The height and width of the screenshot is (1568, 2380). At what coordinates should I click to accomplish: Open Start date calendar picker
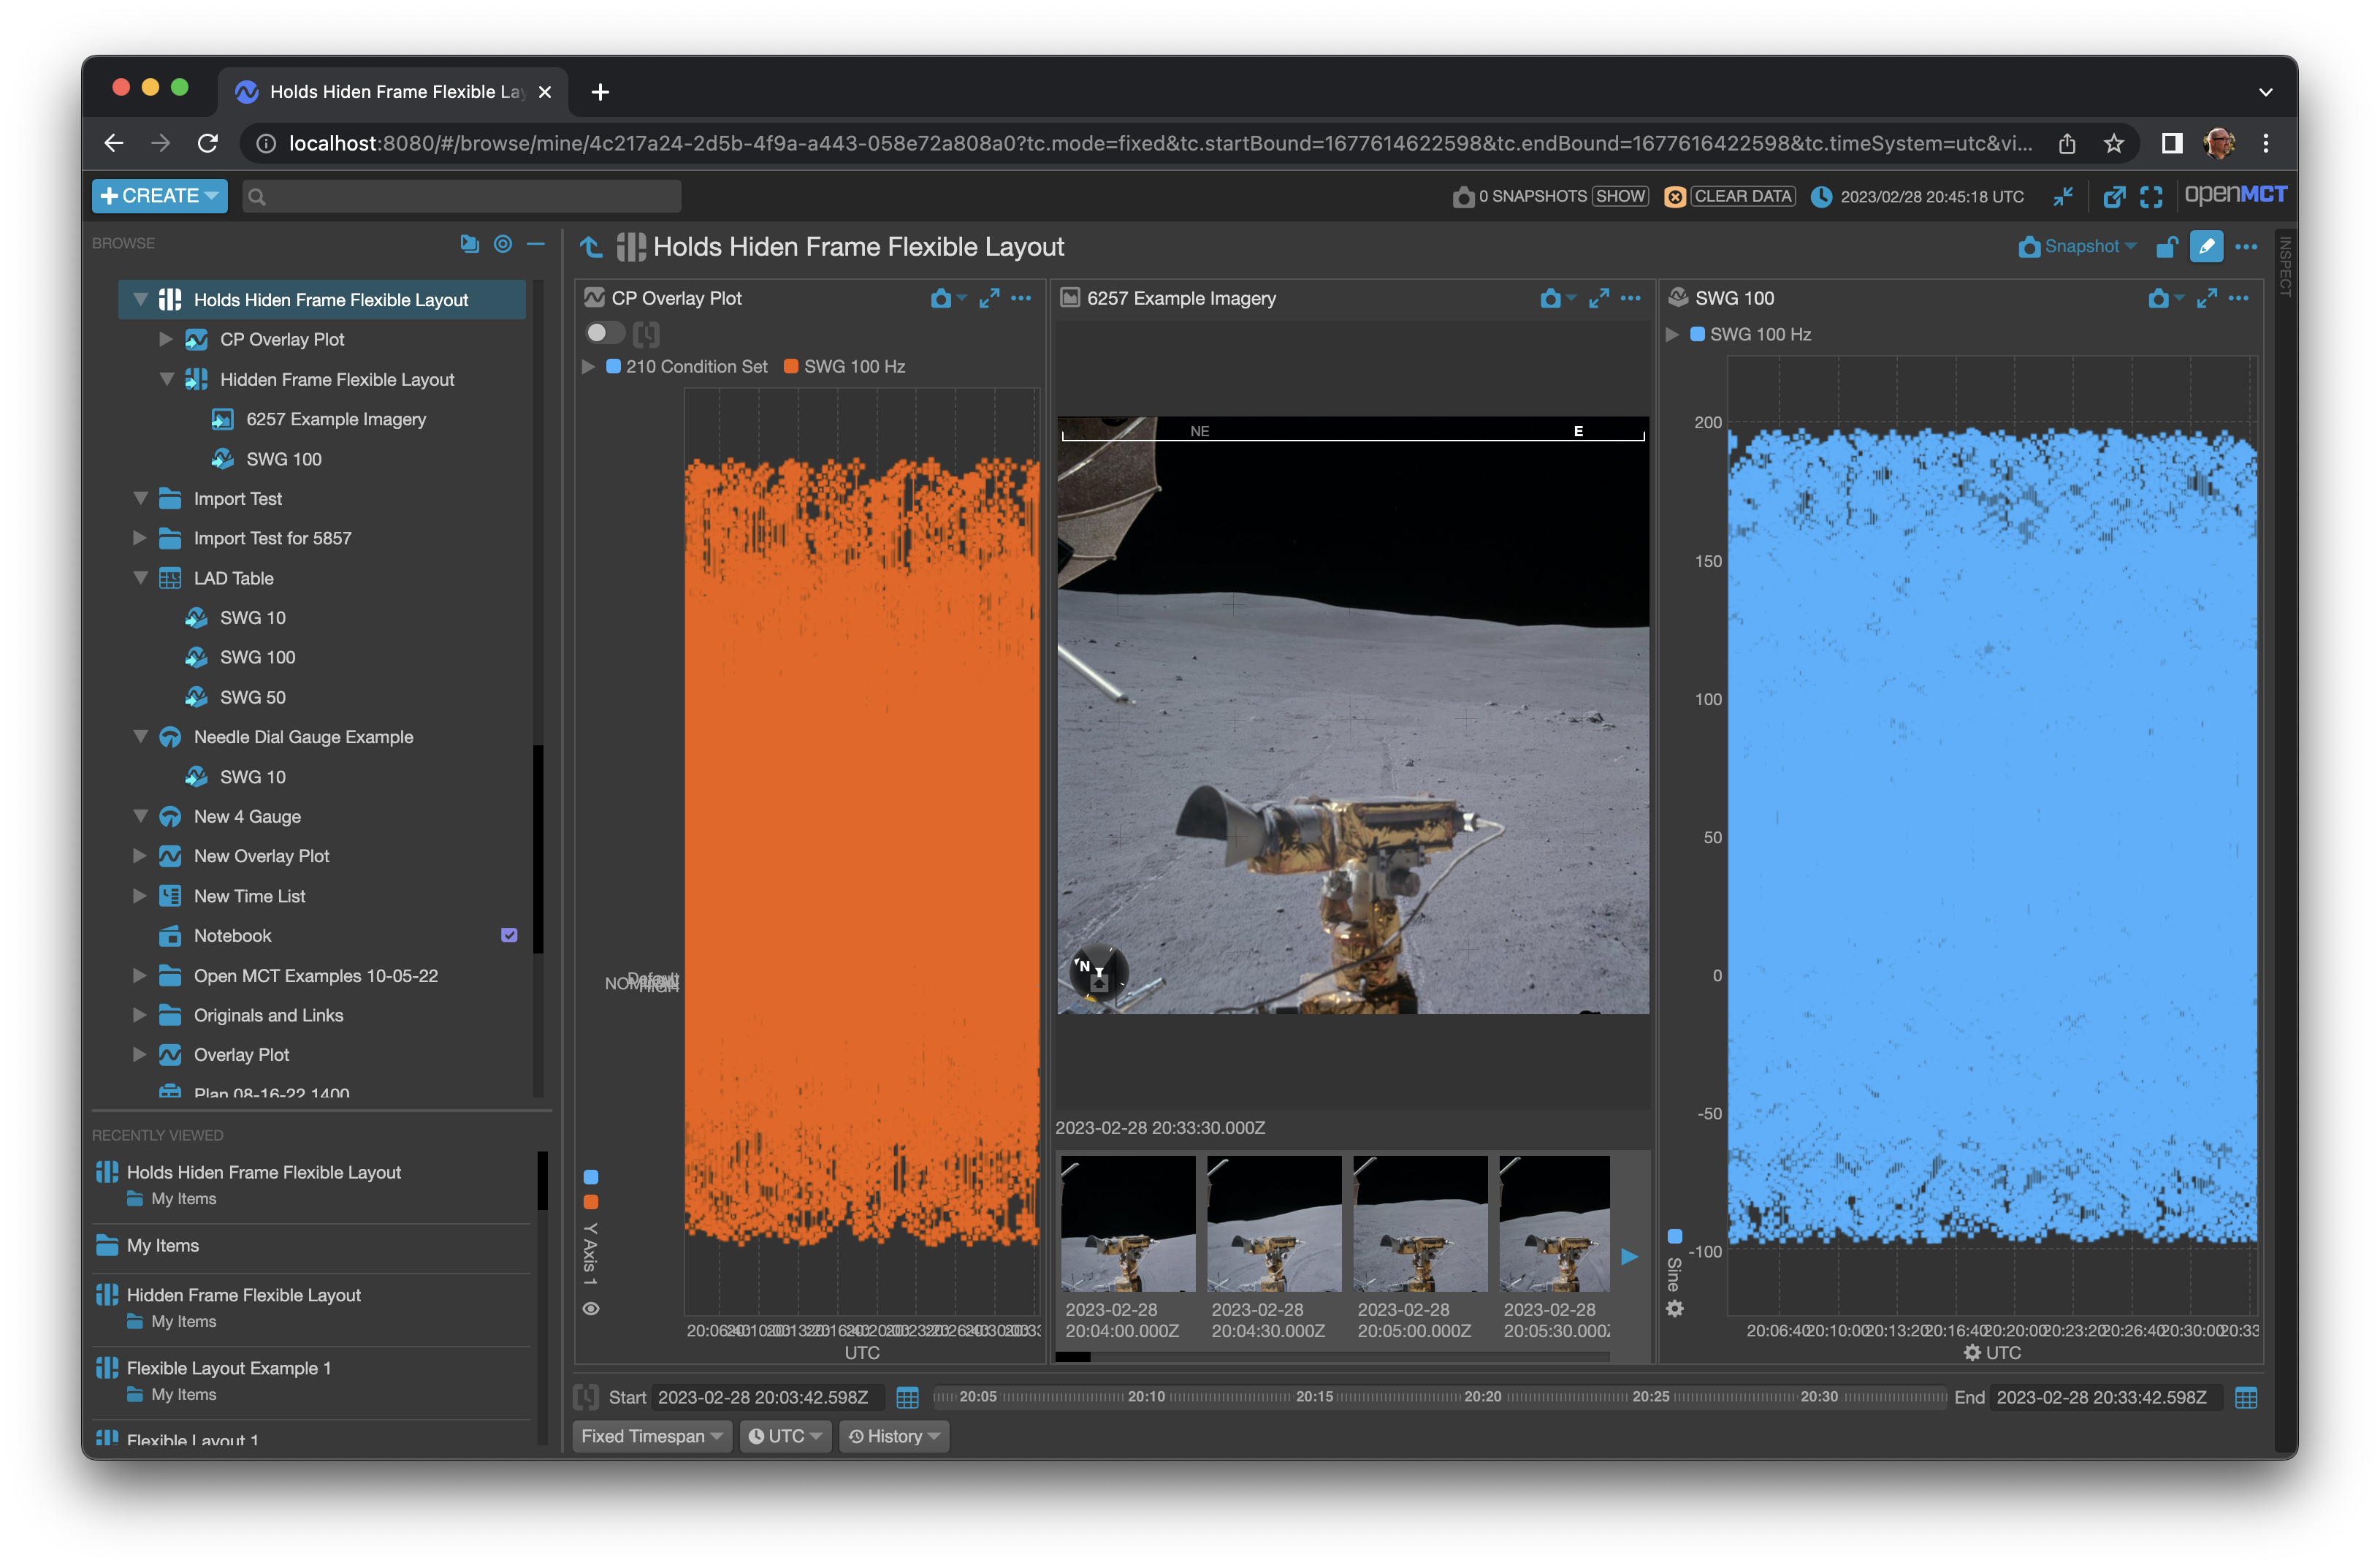907,1398
